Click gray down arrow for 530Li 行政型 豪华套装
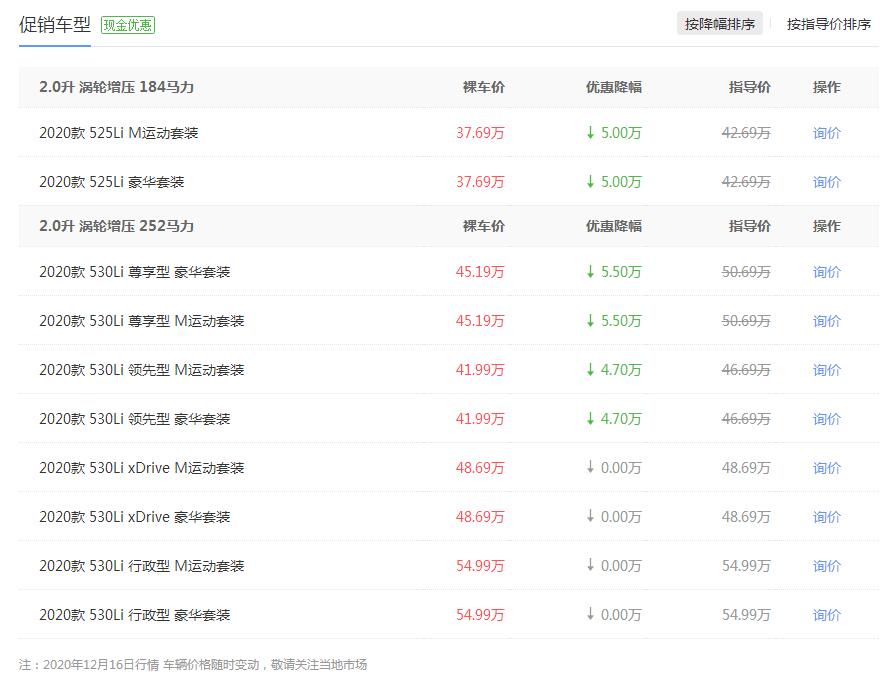Viewport: 888px width, 680px height. (x=590, y=614)
